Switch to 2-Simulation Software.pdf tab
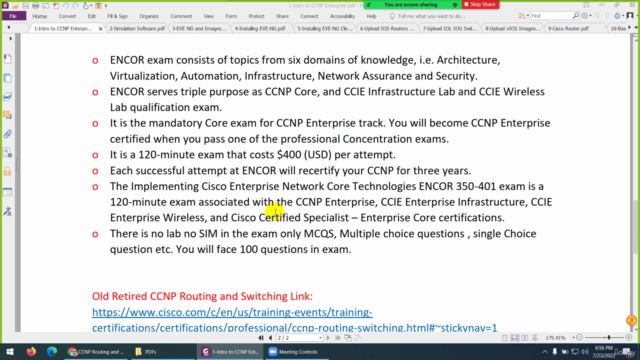This screenshot has width=640, height=360. click(137, 28)
